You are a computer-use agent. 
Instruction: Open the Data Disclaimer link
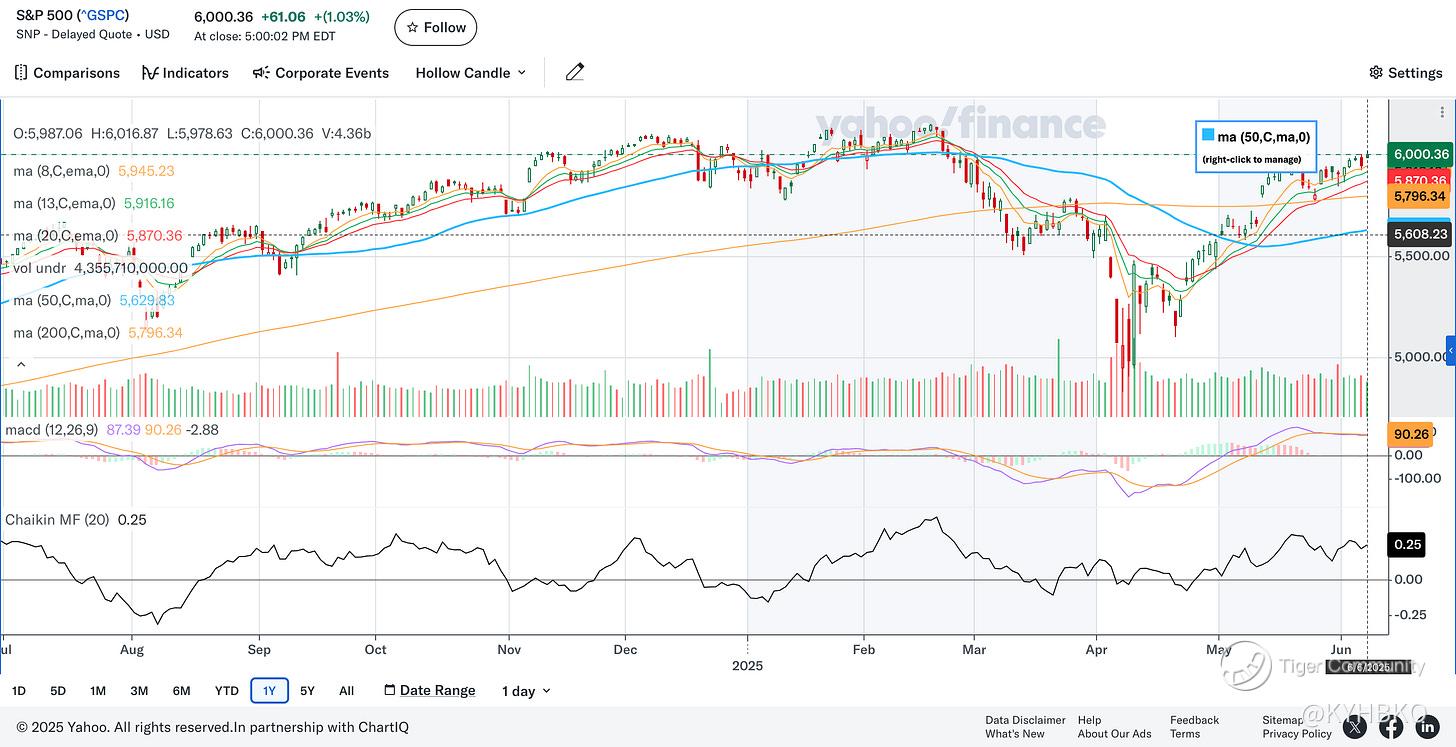pos(1025,720)
